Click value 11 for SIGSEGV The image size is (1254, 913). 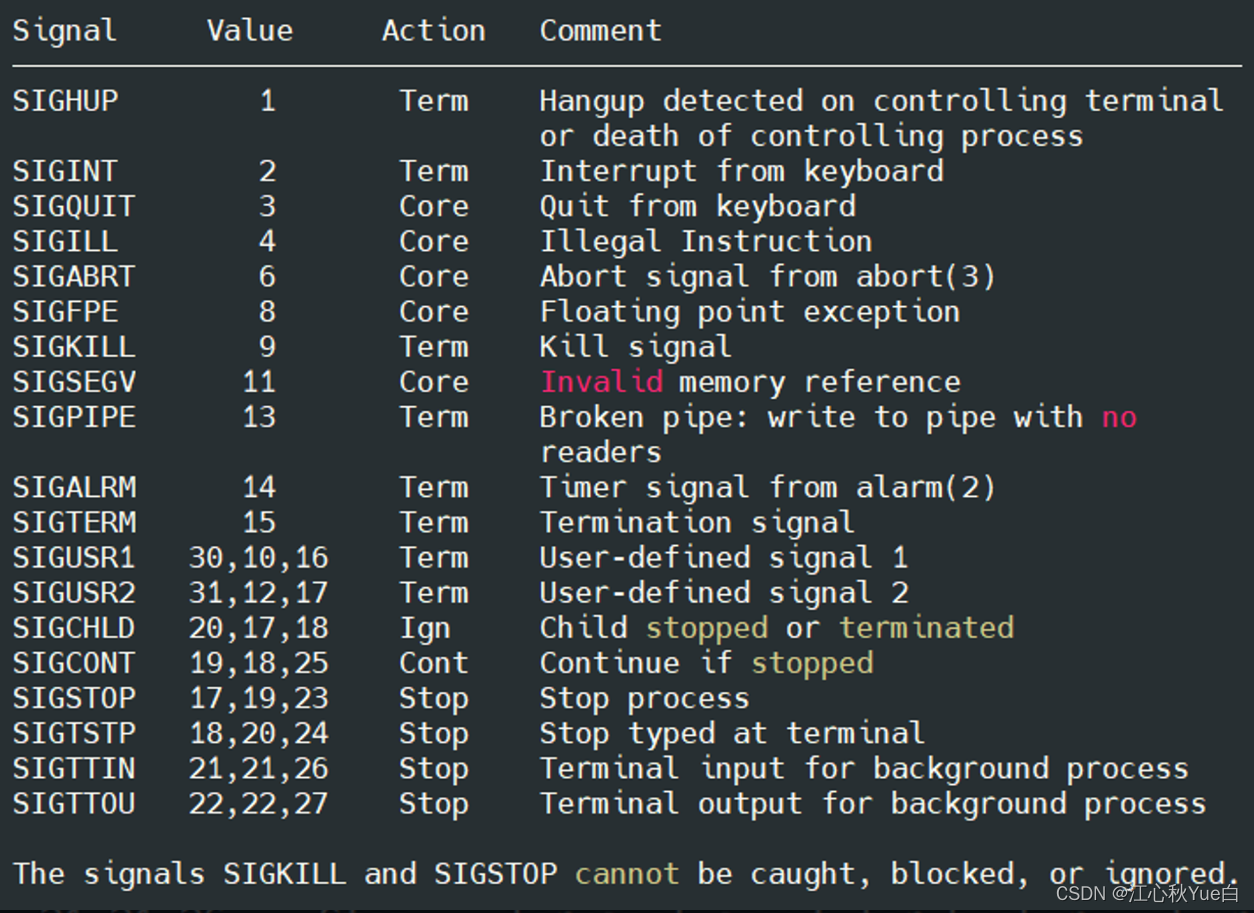(259, 382)
